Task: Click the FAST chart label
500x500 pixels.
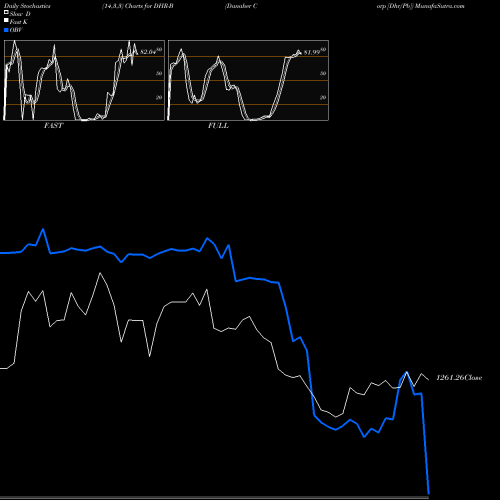Action: 53,125
